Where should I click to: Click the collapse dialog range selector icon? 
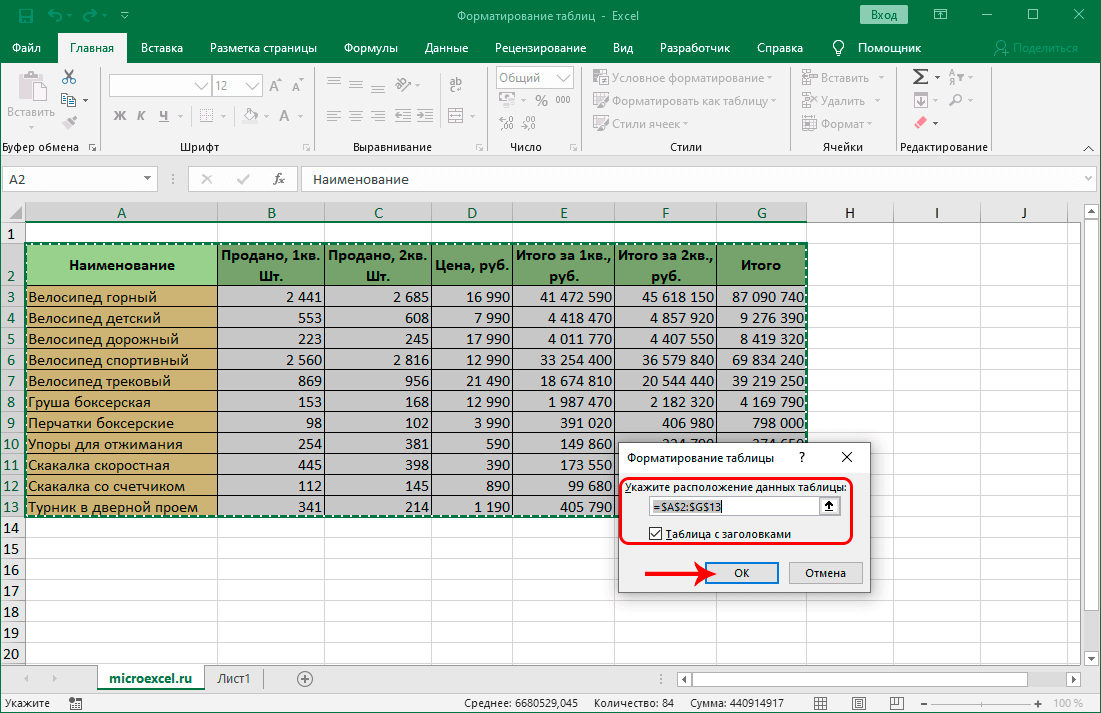[828, 507]
